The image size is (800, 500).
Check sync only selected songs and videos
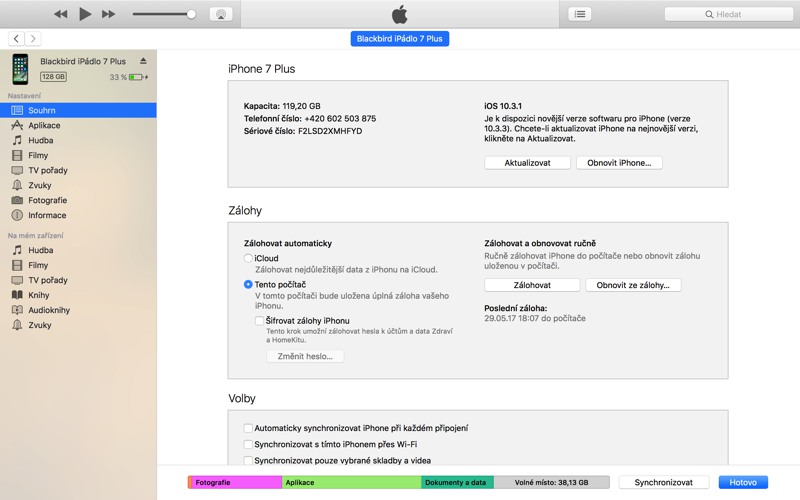(x=248, y=460)
